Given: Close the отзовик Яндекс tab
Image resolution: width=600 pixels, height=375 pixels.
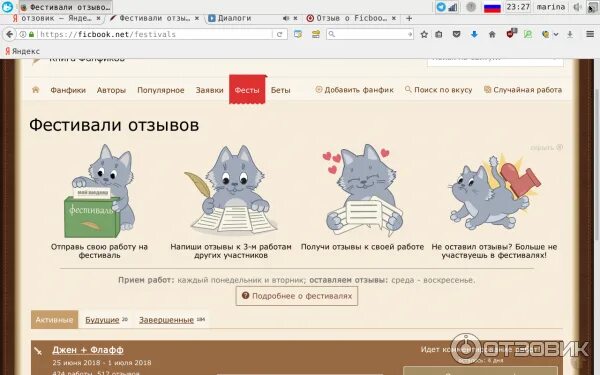Looking at the screenshot, I should [x=98, y=18].
